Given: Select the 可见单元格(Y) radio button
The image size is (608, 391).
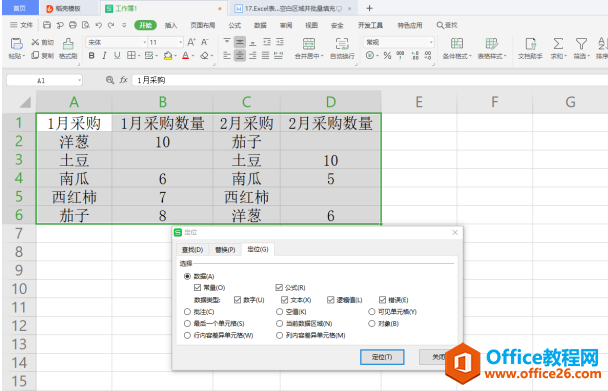Looking at the screenshot, I should point(371,311).
